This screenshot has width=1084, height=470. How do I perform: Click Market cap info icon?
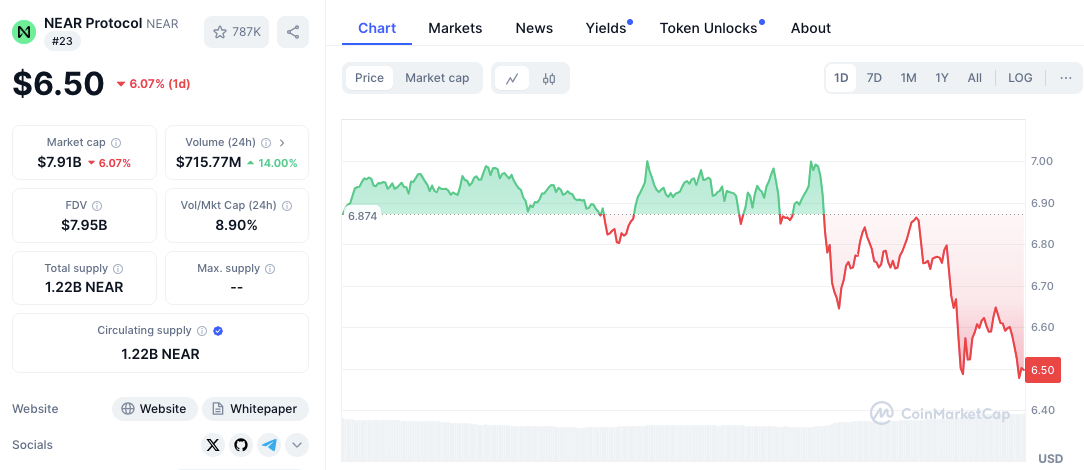tap(116, 143)
